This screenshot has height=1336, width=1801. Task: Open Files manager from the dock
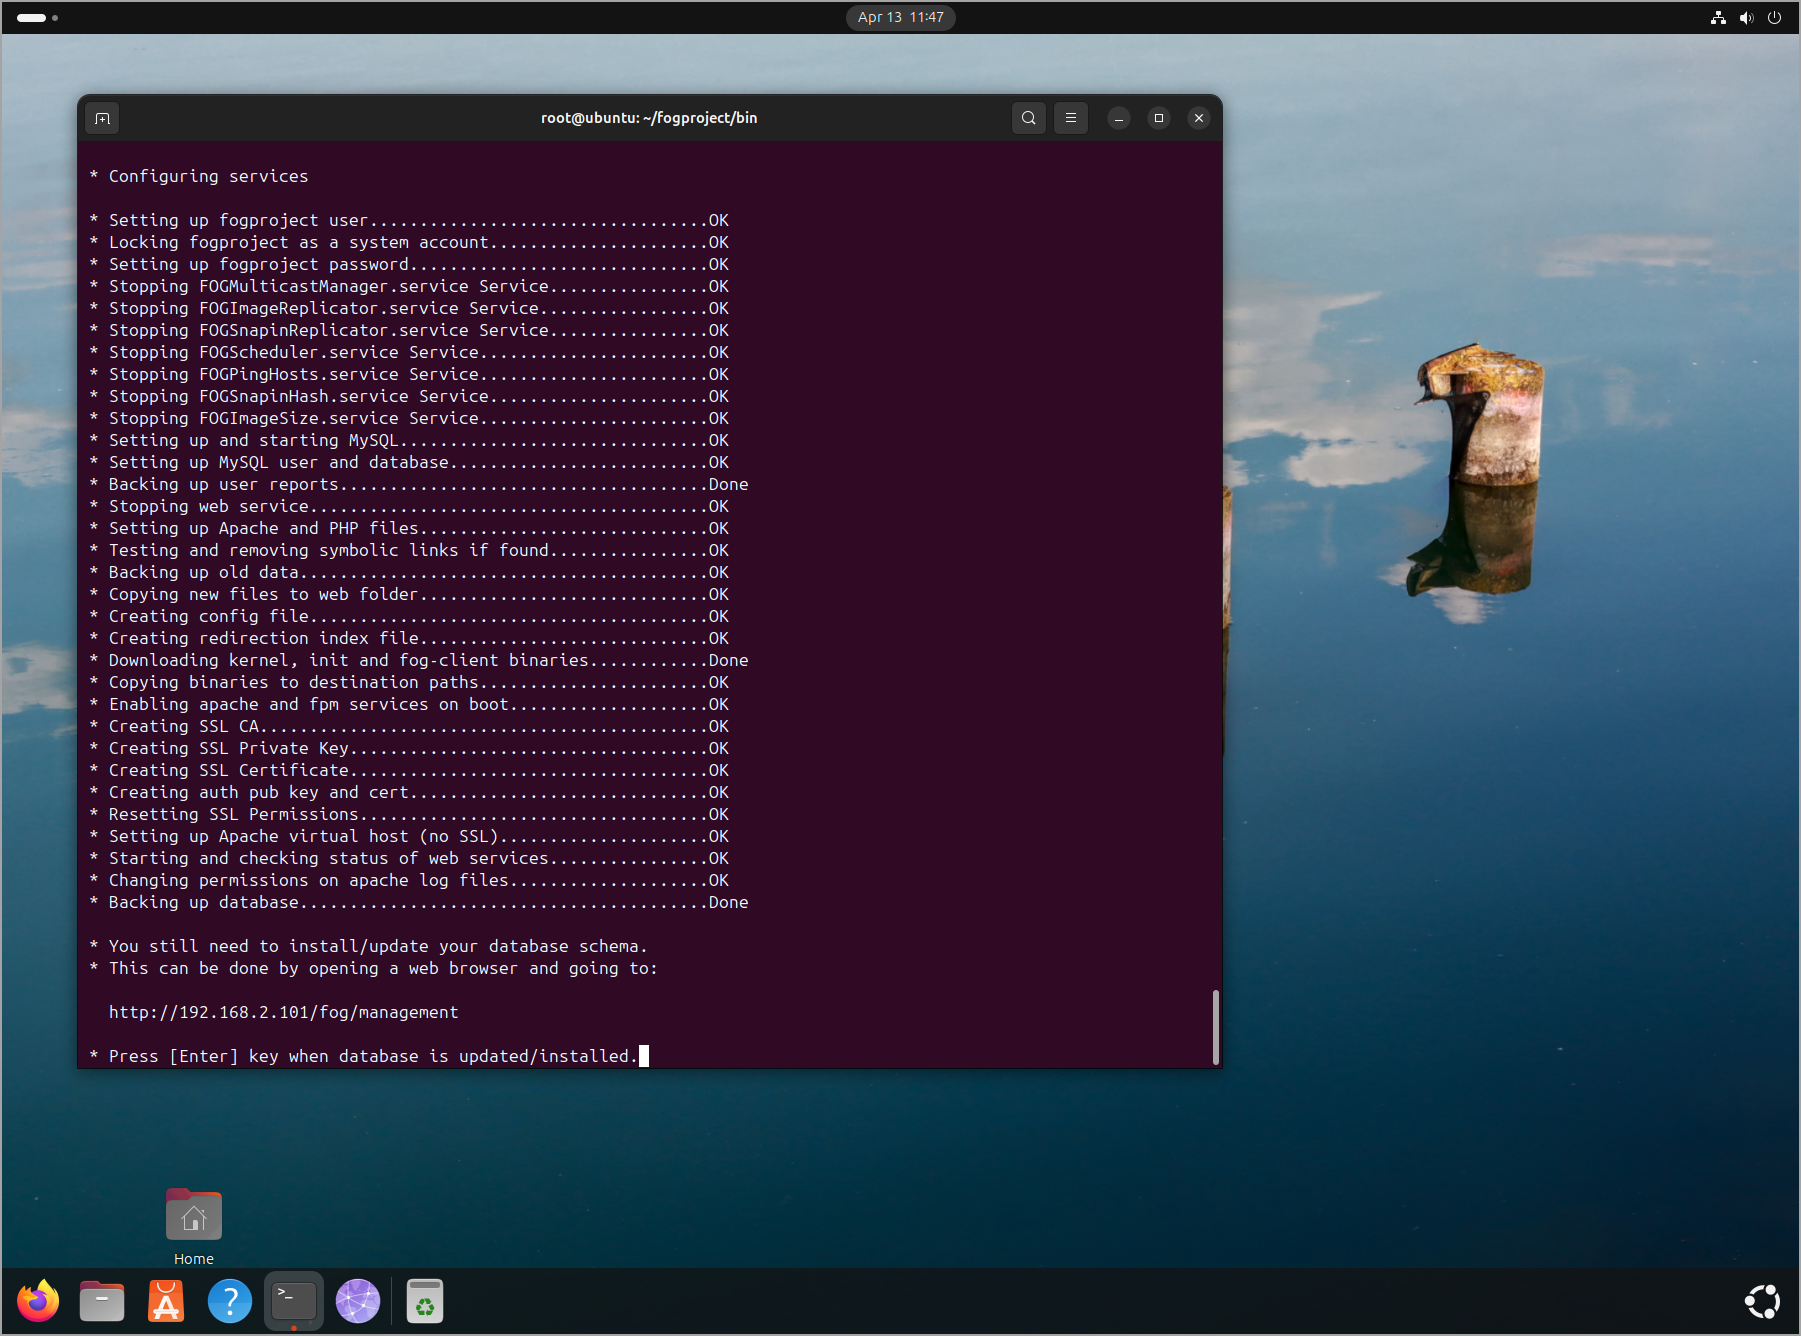click(102, 1301)
